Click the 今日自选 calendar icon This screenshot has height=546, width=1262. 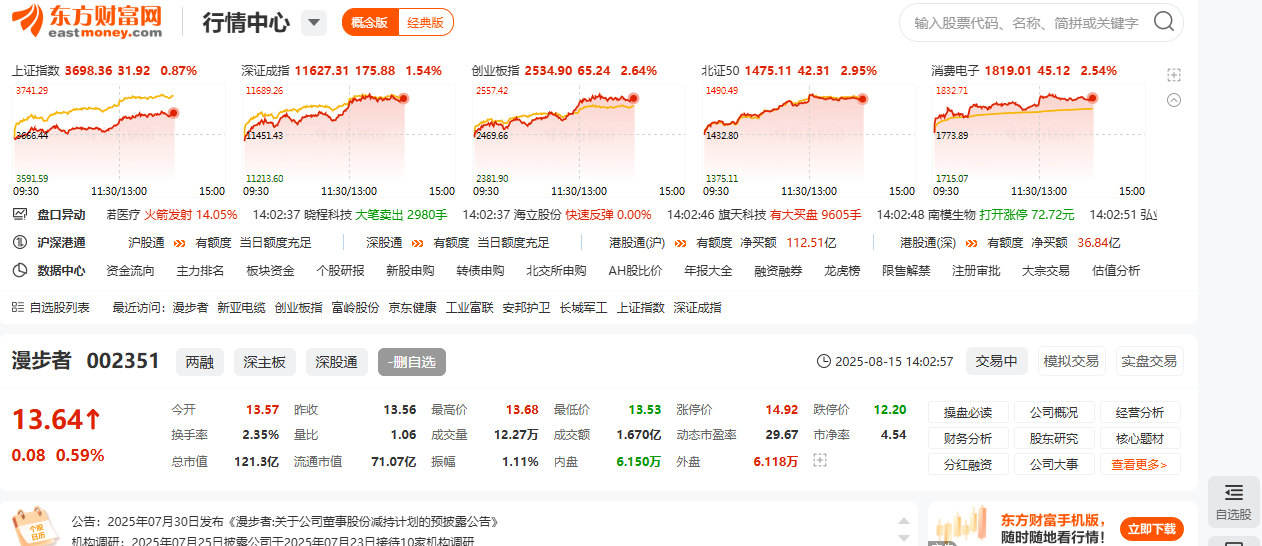[36, 527]
